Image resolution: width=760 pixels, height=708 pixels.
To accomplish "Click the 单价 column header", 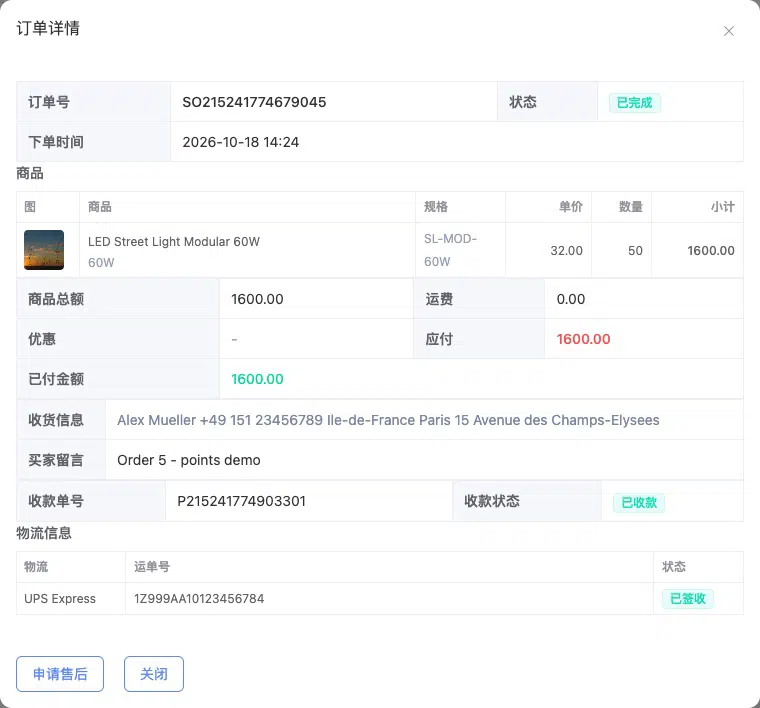I will coord(571,207).
